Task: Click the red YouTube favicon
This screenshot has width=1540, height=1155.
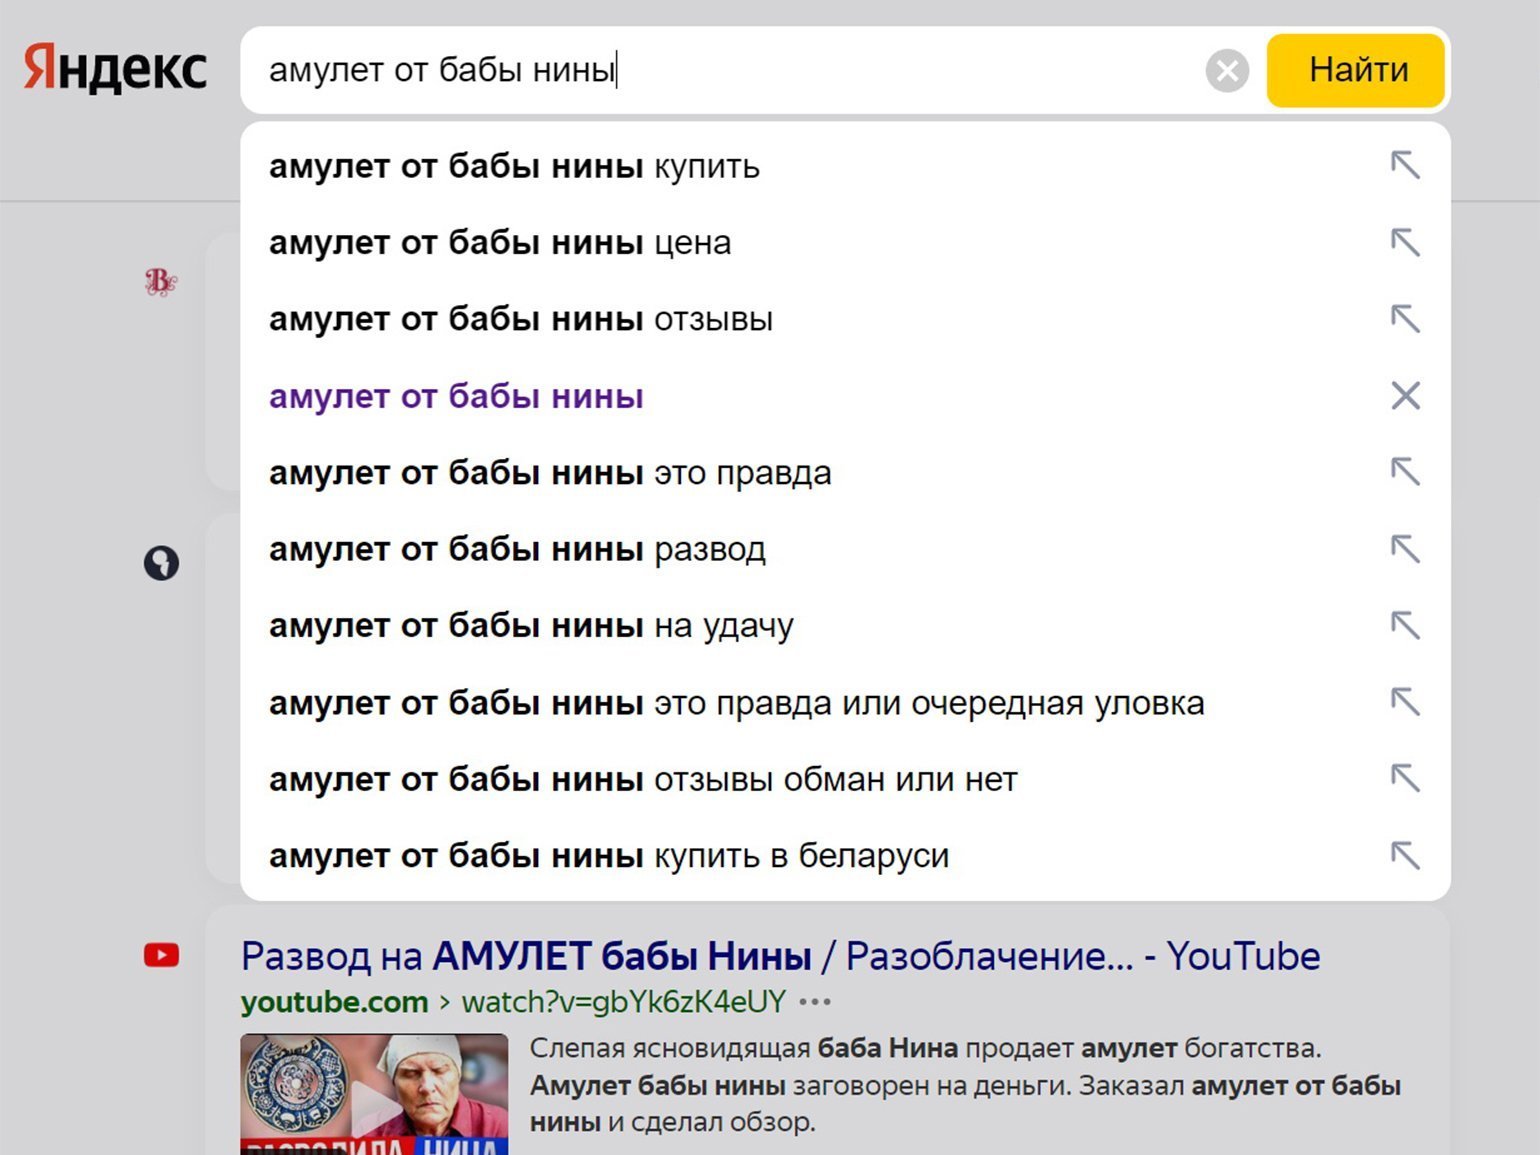Action: tap(161, 955)
